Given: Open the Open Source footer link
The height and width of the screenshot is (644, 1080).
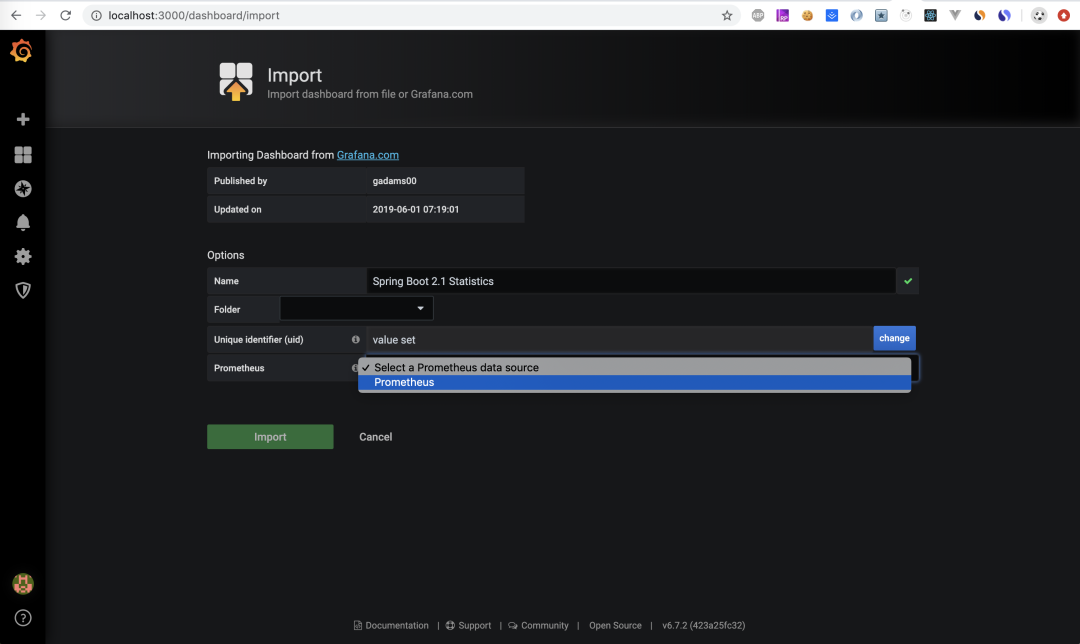Looking at the screenshot, I should [615, 625].
